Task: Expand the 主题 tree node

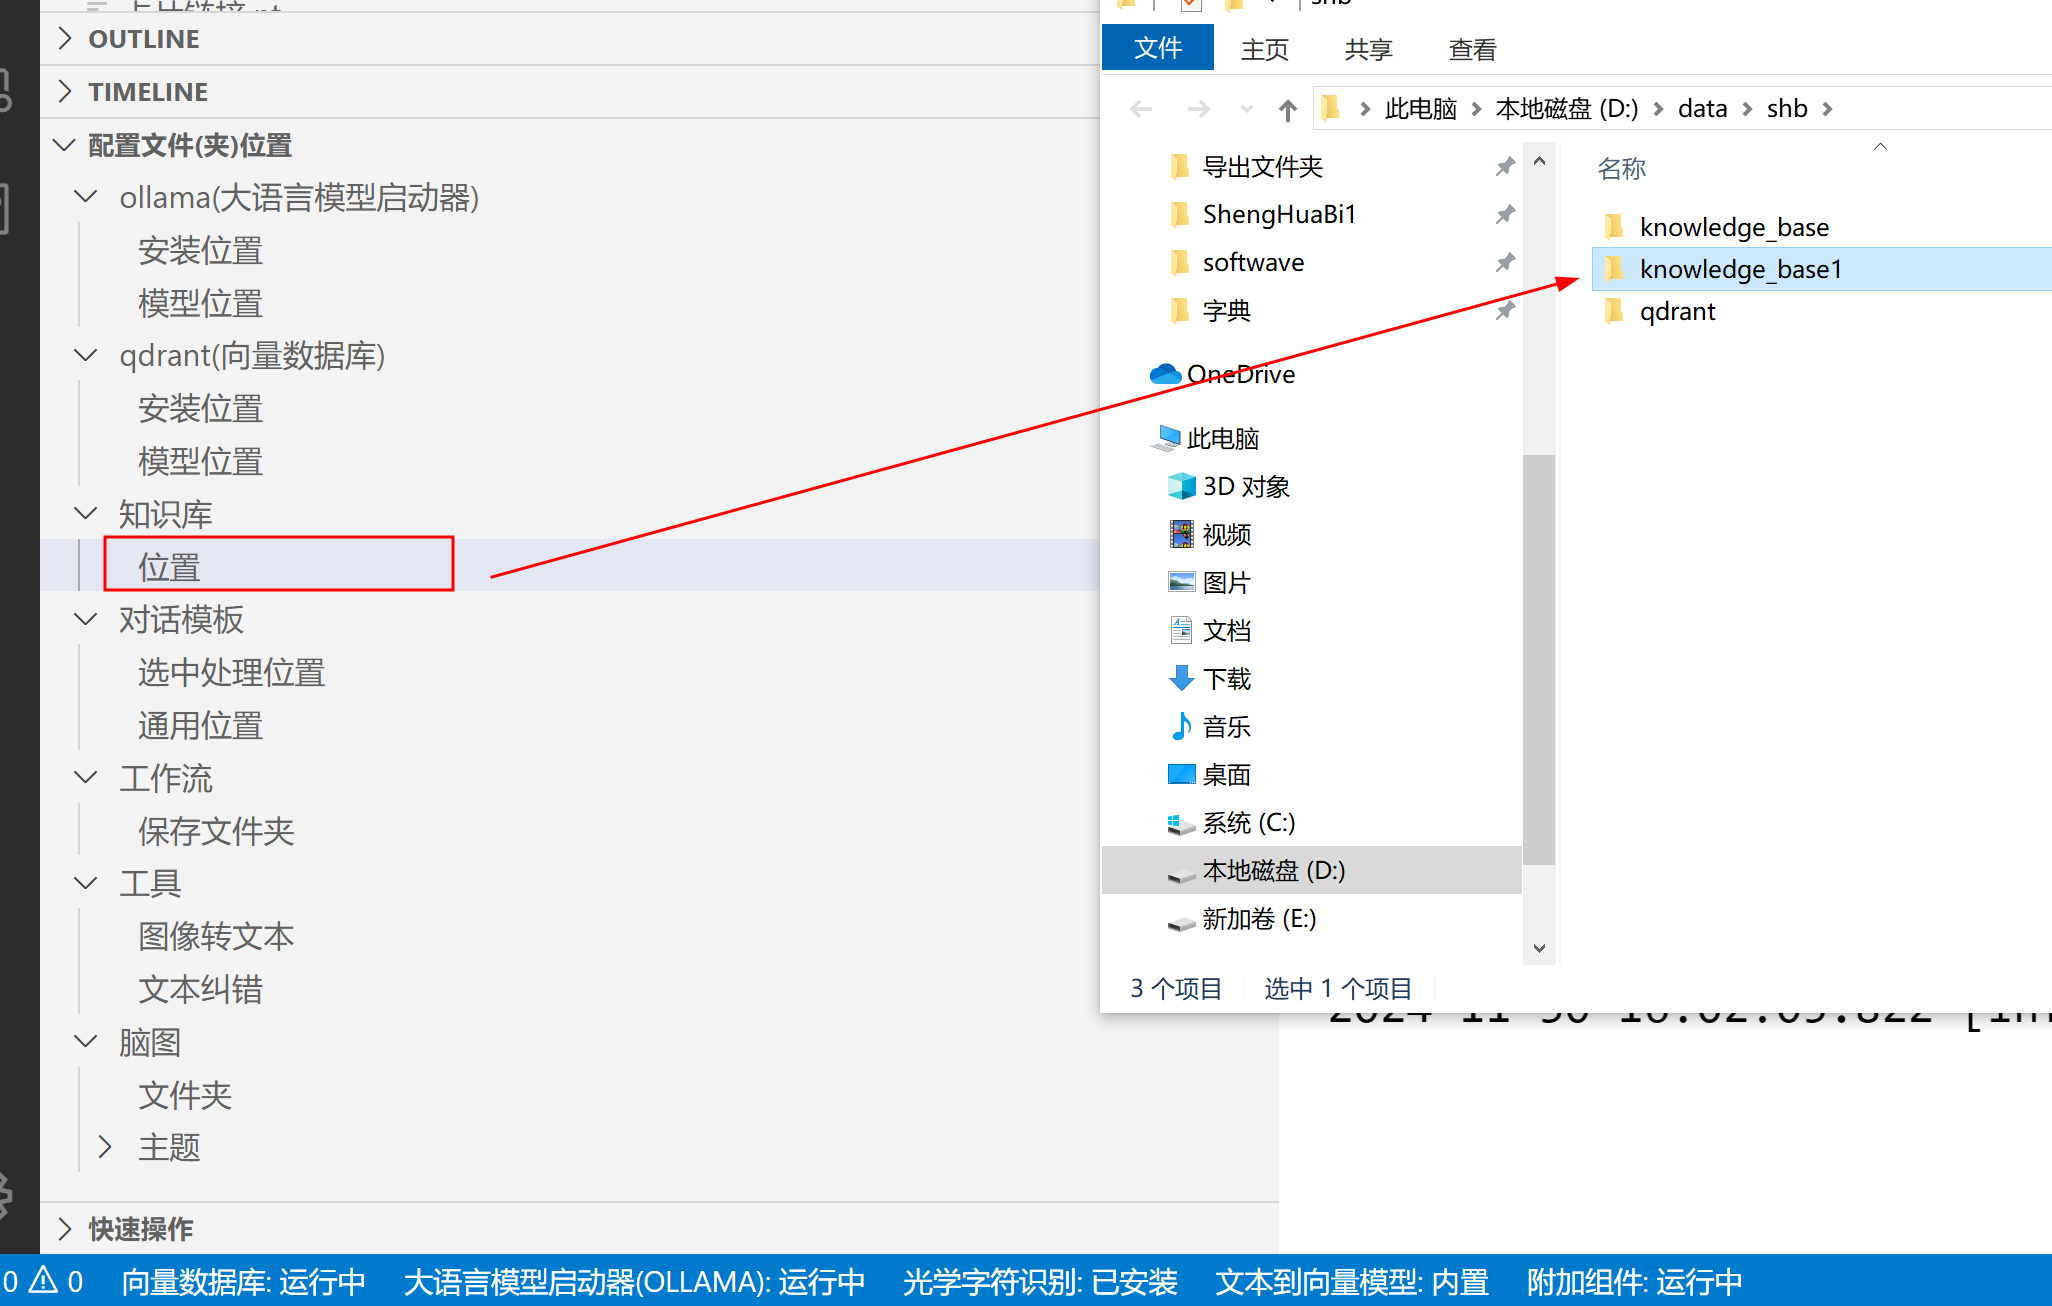Action: [105, 1147]
